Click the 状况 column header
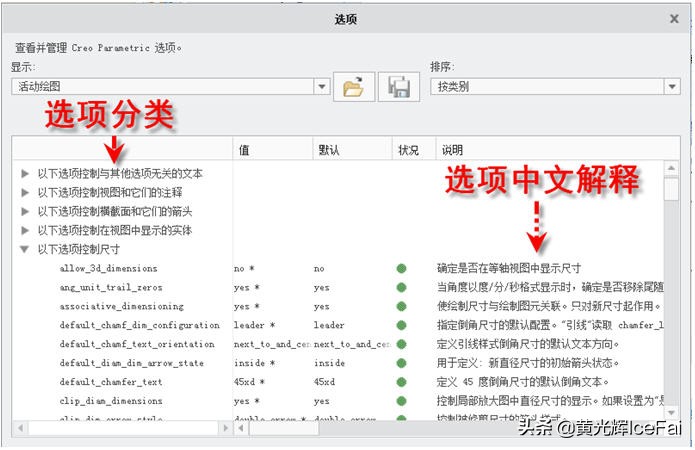Viewport: 695px width, 450px height. tap(414, 150)
